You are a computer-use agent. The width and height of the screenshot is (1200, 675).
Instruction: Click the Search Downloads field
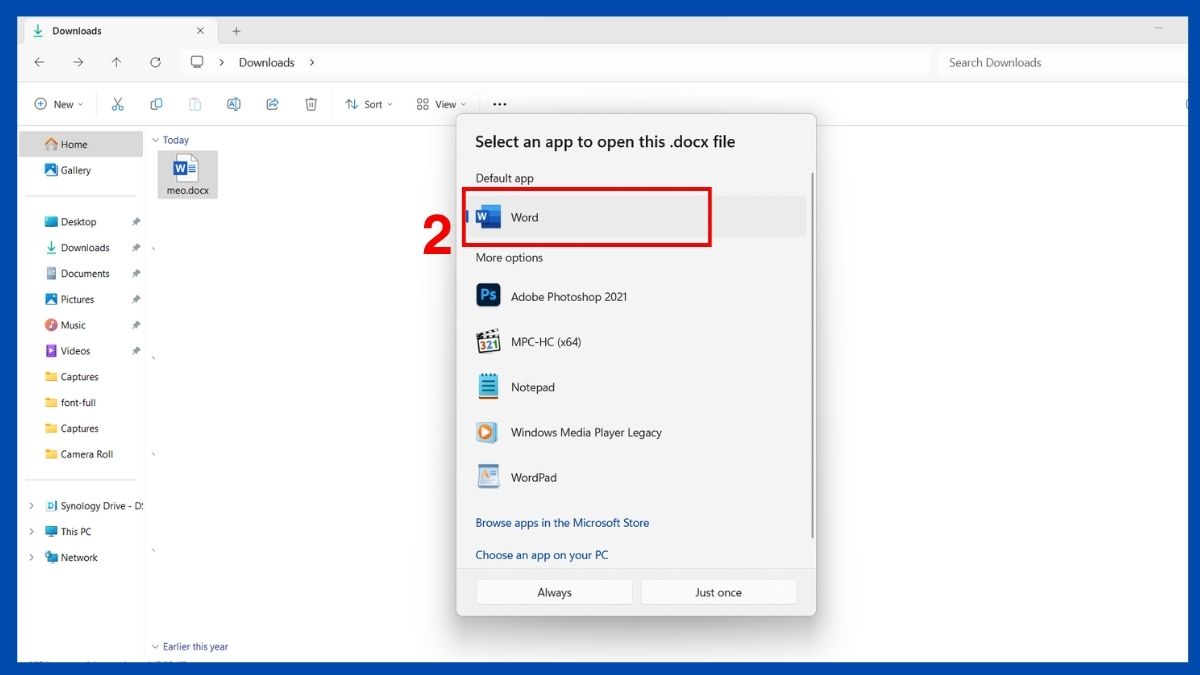[x=1060, y=62]
